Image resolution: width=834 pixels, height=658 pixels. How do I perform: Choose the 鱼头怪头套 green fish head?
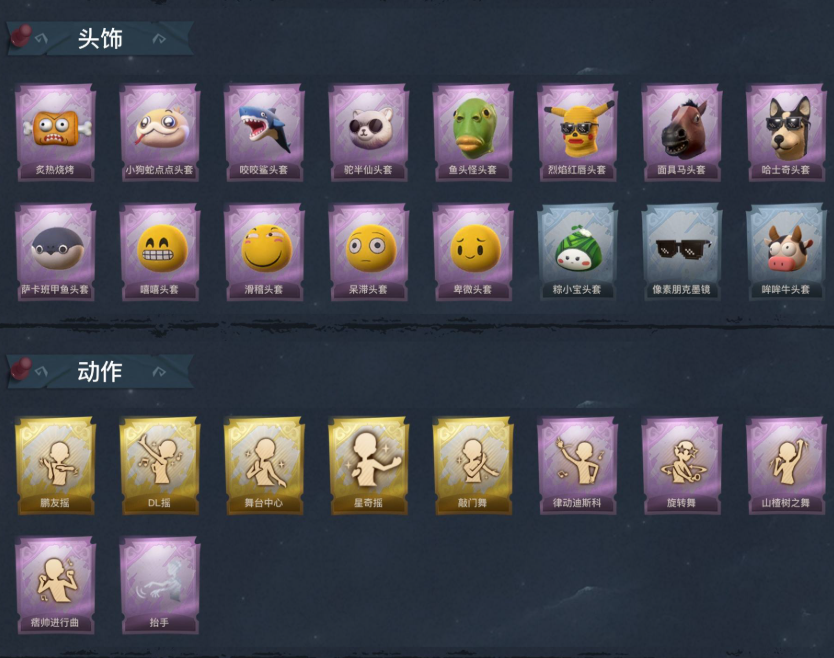pos(472,132)
